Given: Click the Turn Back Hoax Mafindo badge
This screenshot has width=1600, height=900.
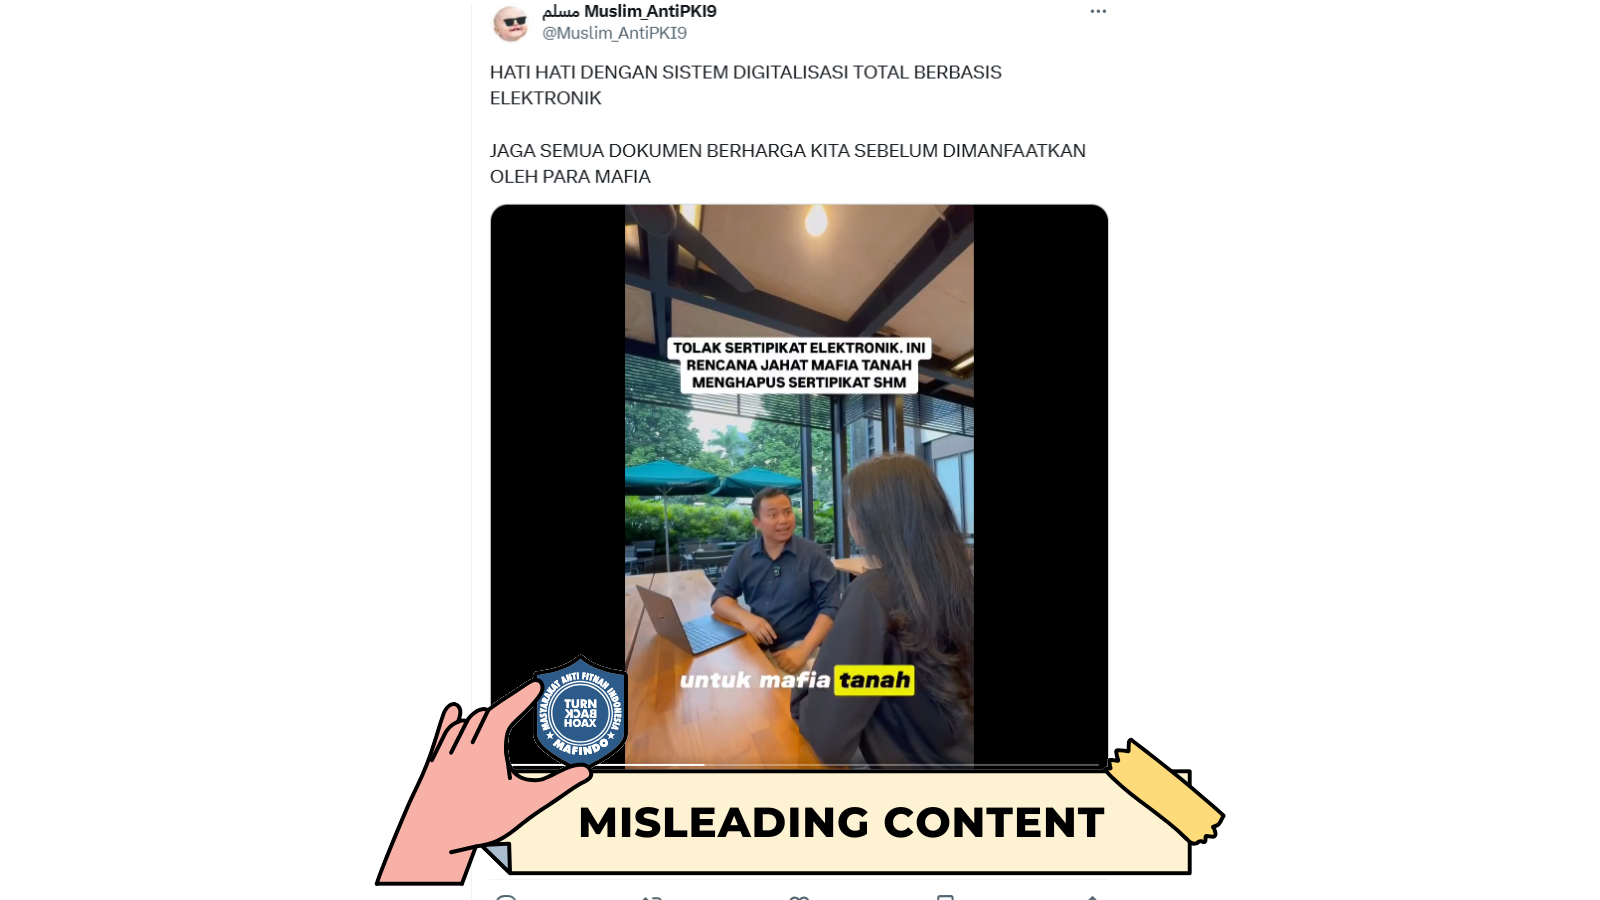Looking at the screenshot, I should [x=580, y=711].
